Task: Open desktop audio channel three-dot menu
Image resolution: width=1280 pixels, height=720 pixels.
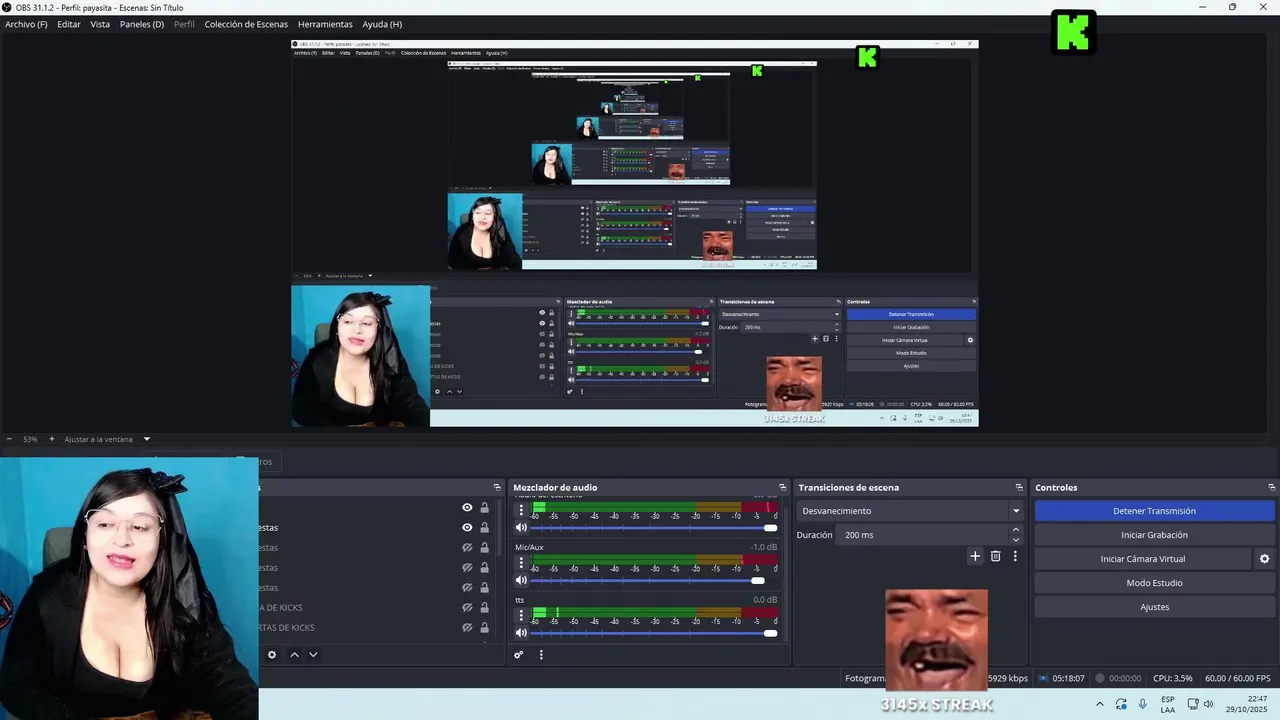Action: [521, 510]
